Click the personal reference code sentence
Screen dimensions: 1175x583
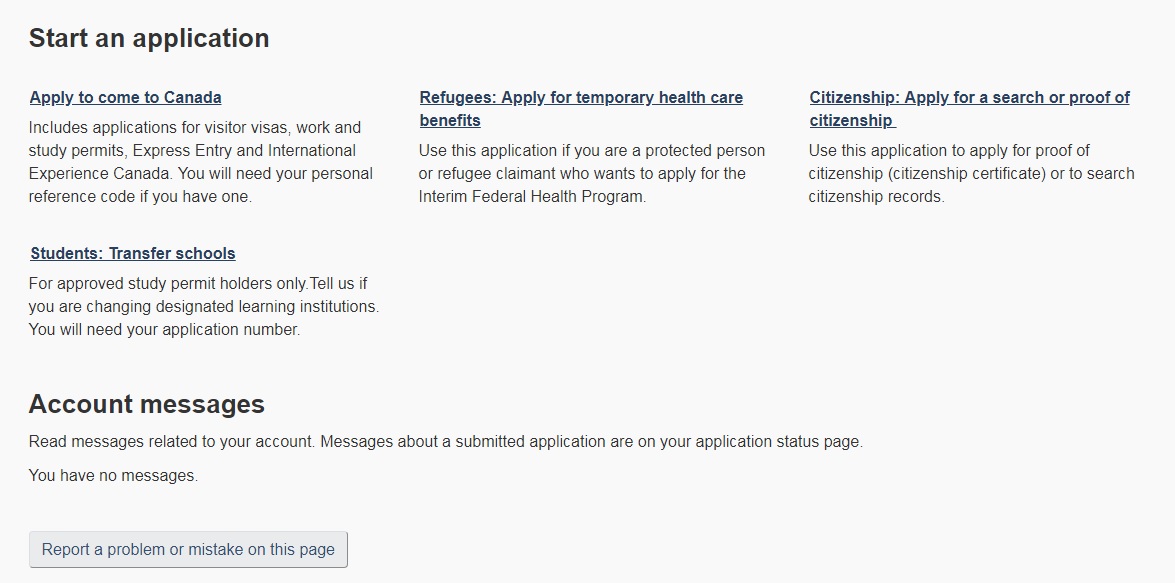tap(201, 185)
